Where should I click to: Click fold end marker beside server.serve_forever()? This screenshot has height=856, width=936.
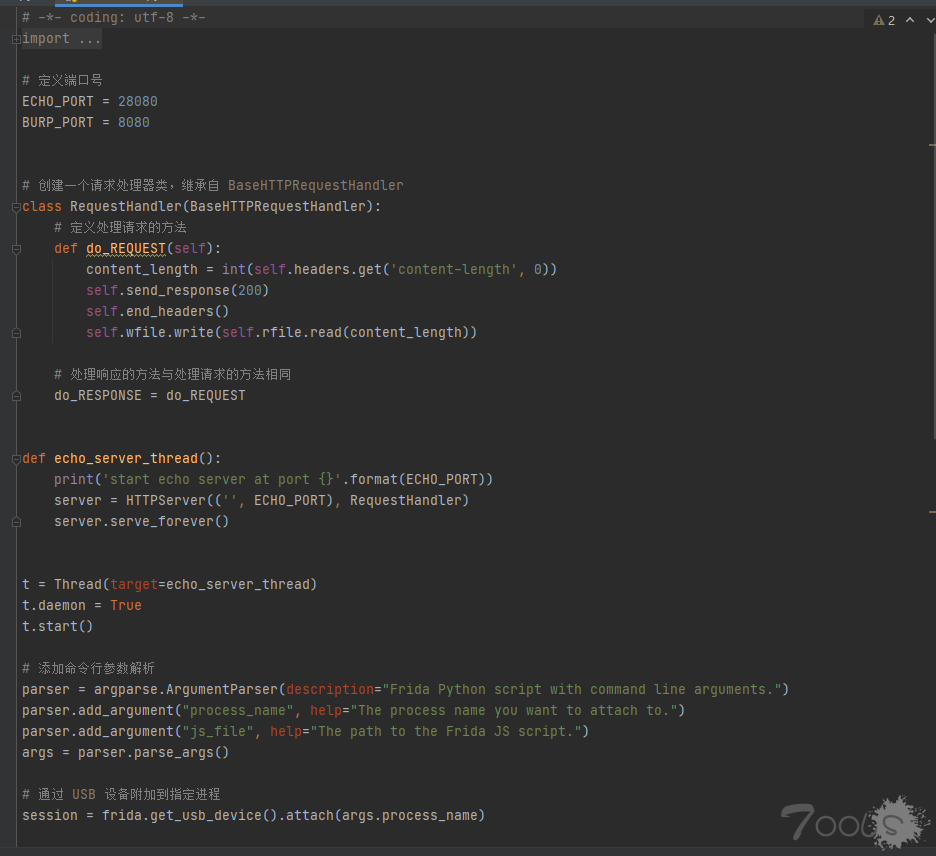[x=16, y=522]
